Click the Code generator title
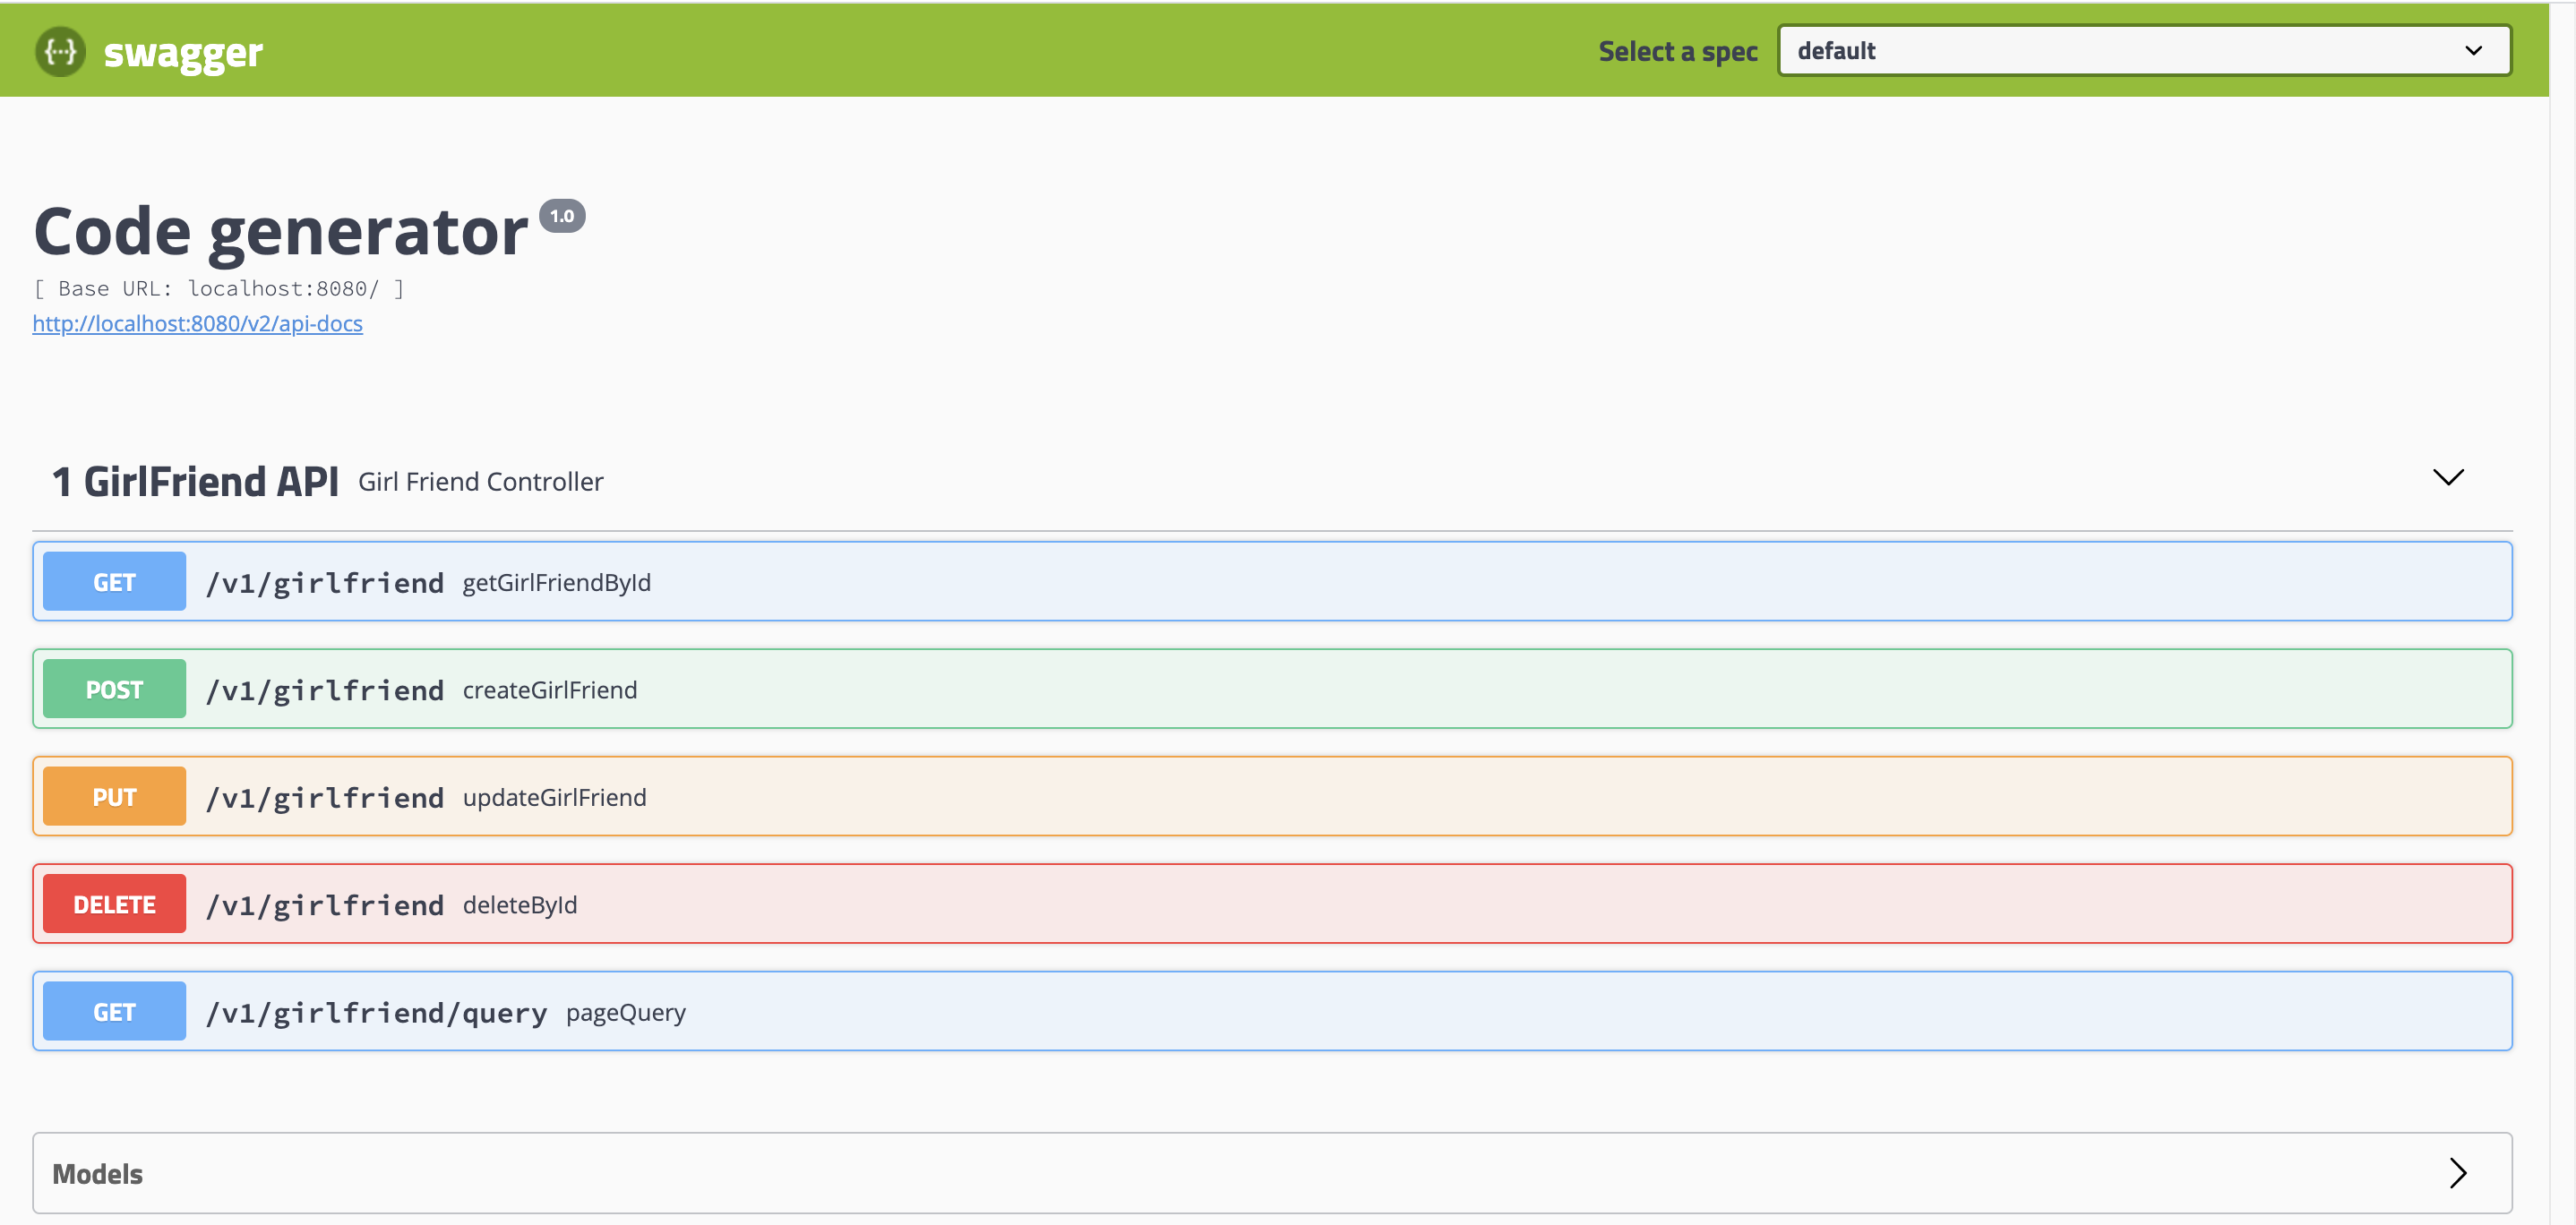 click(x=281, y=232)
